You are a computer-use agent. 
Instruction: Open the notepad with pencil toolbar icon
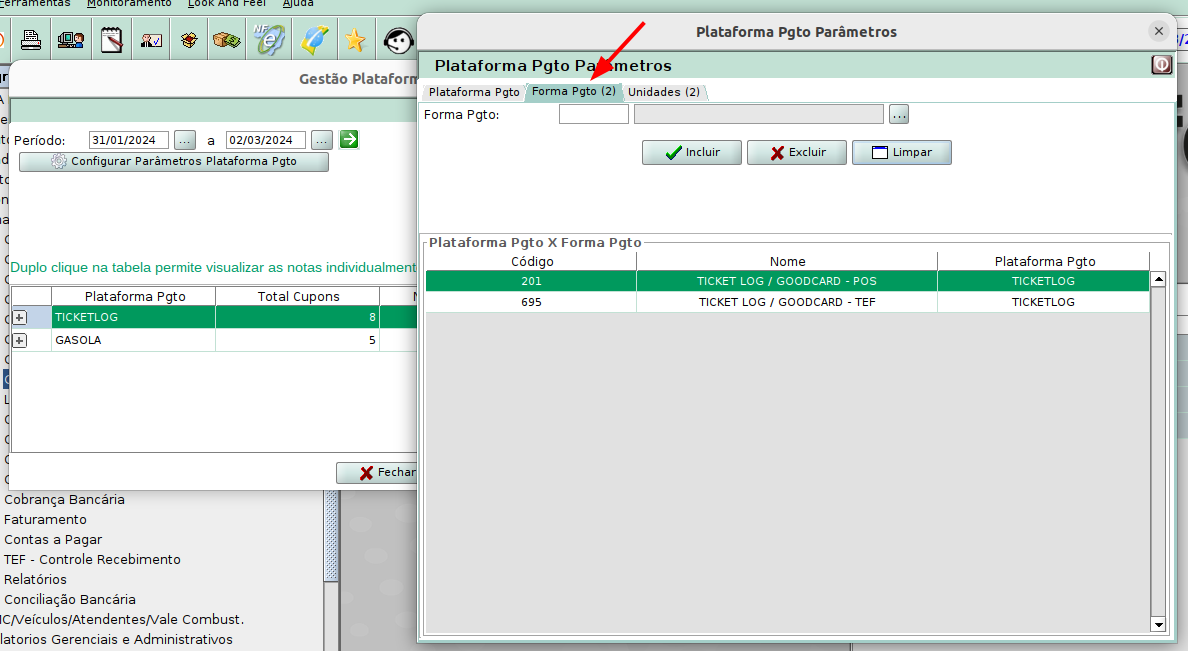[x=111, y=41]
